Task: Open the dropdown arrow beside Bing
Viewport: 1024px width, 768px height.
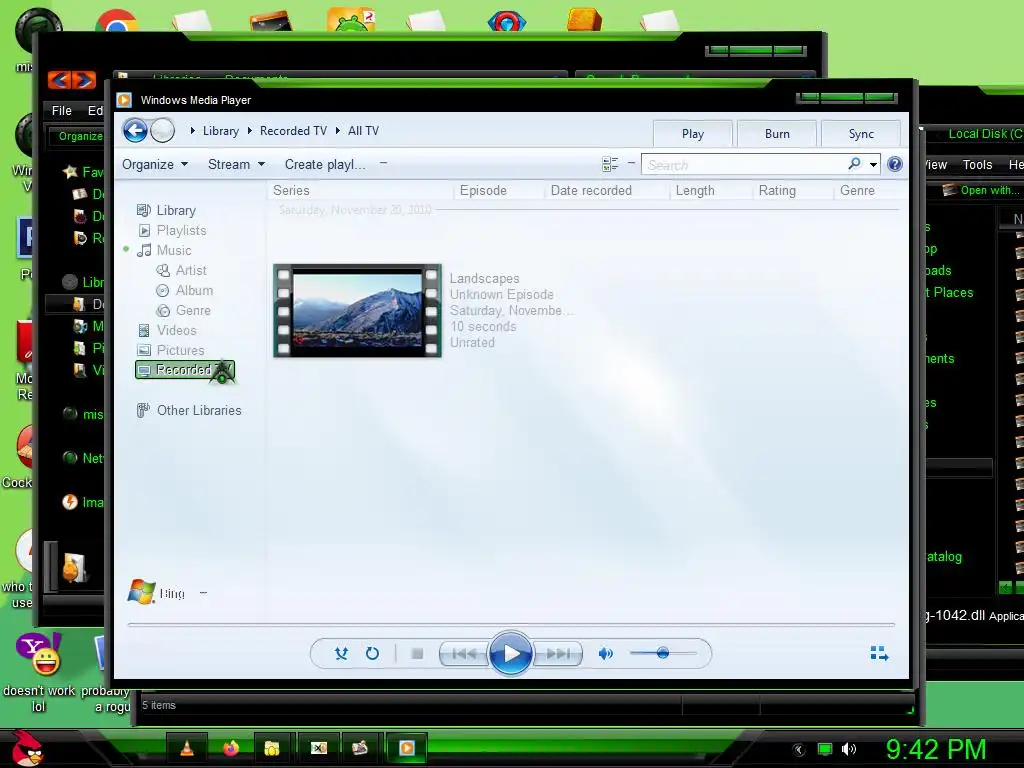Action: pyautogui.click(x=203, y=593)
